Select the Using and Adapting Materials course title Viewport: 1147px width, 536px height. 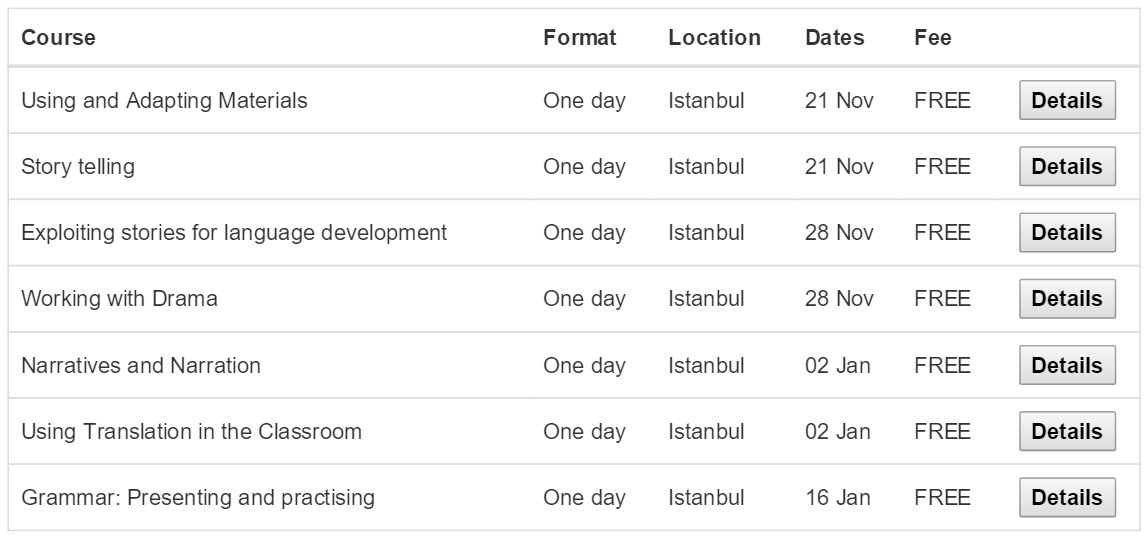[x=164, y=101]
